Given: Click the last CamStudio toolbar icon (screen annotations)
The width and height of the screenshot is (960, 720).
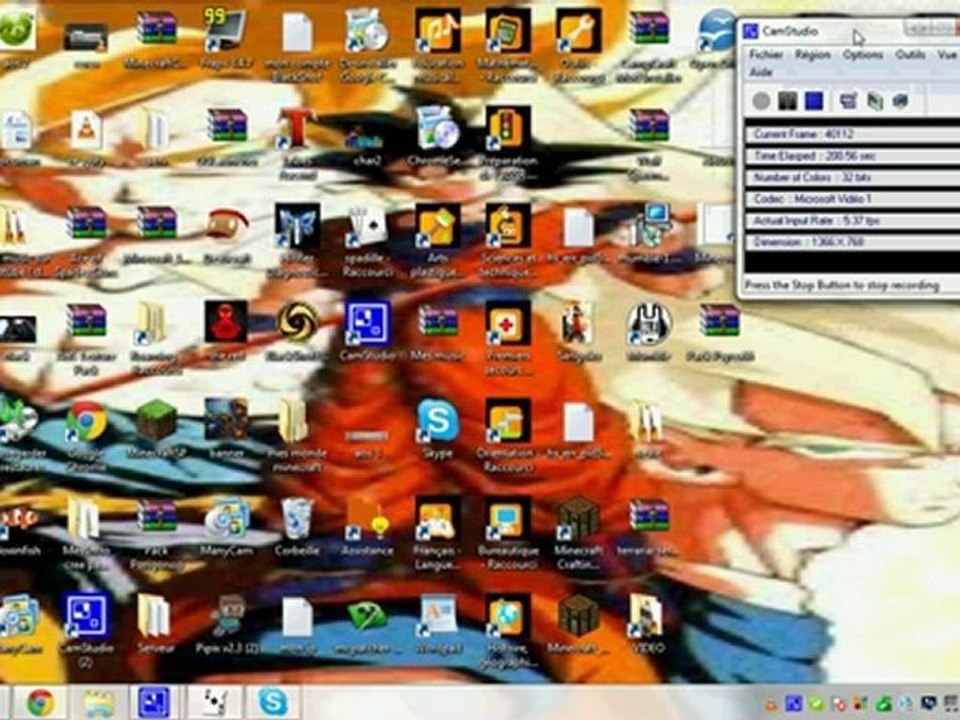Looking at the screenshot, I should point(900,100).
